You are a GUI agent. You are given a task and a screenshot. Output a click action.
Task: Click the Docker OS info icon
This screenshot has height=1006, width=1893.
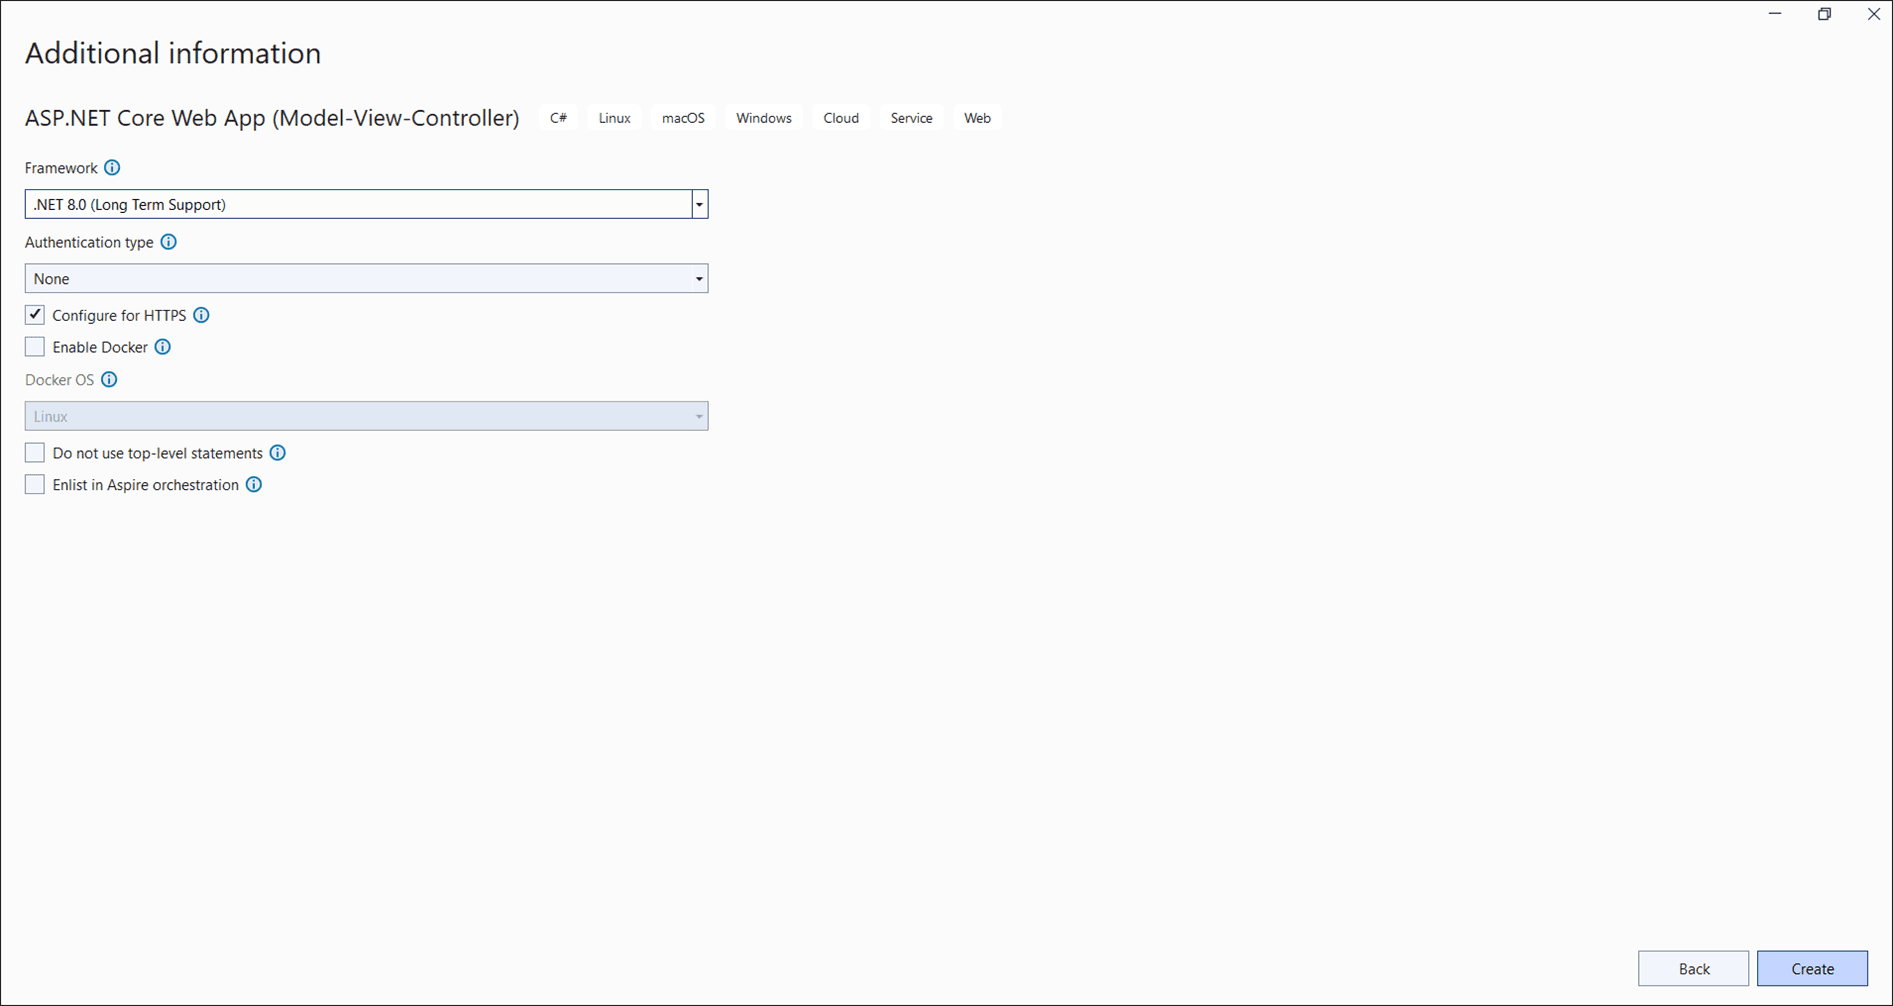[x=109, y=380]
